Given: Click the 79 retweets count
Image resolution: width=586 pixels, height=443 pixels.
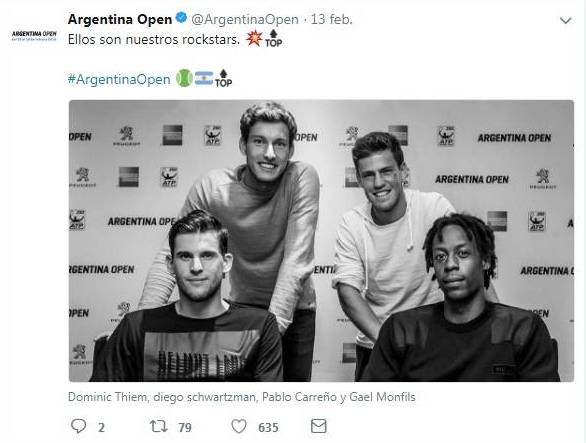Looking at the screenshot, I should point(185,427).
